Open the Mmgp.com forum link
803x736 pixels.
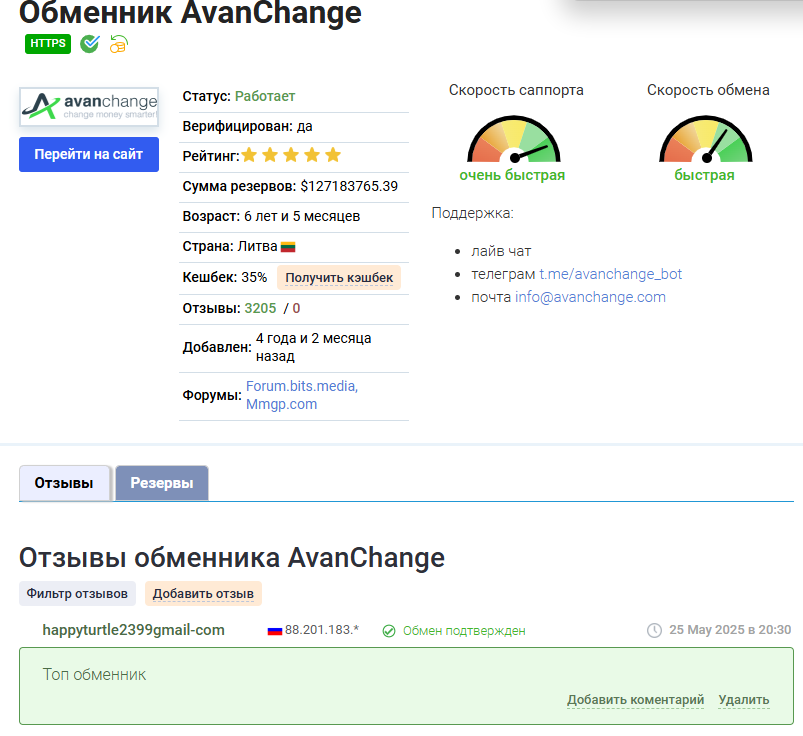point(281,404)
